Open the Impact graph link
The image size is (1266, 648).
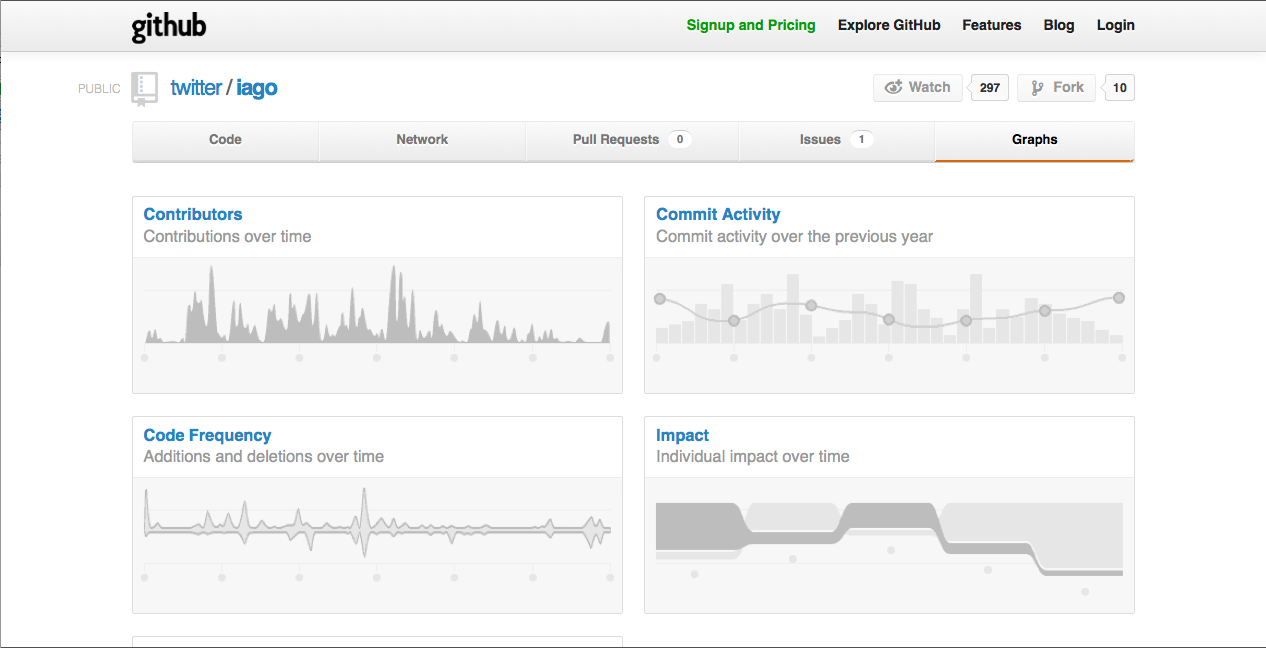682,435
